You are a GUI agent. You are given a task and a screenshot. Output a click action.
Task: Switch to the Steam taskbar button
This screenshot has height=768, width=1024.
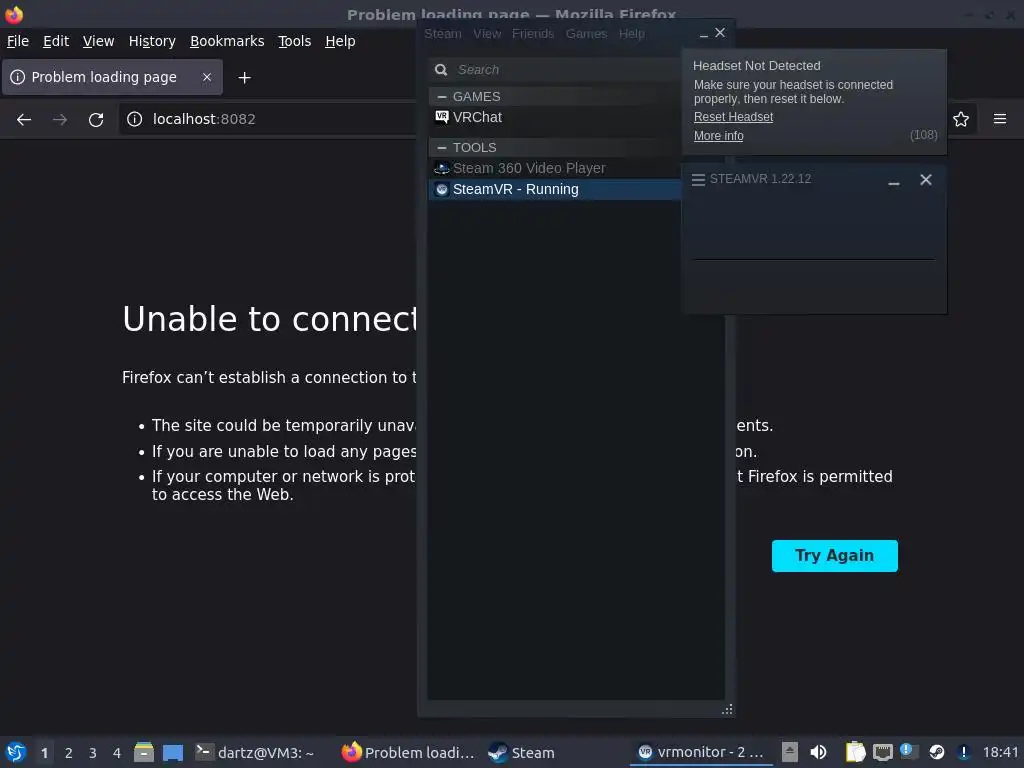(522, 752)
